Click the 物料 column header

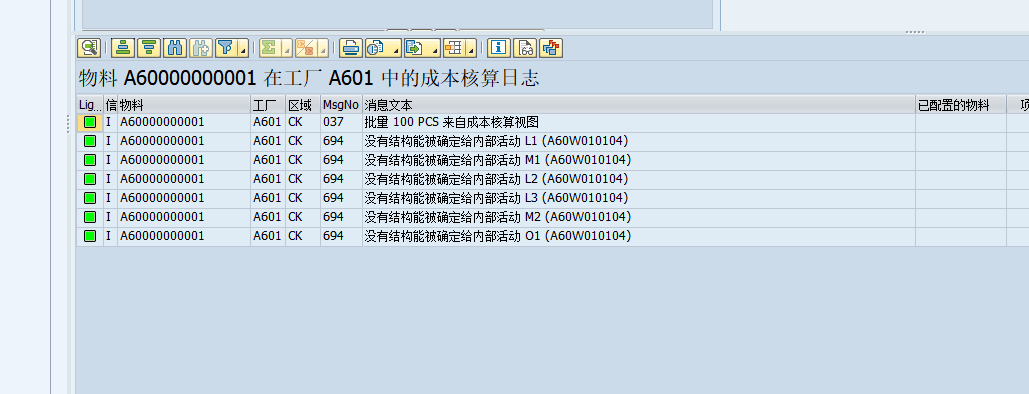tap(184, 104)
